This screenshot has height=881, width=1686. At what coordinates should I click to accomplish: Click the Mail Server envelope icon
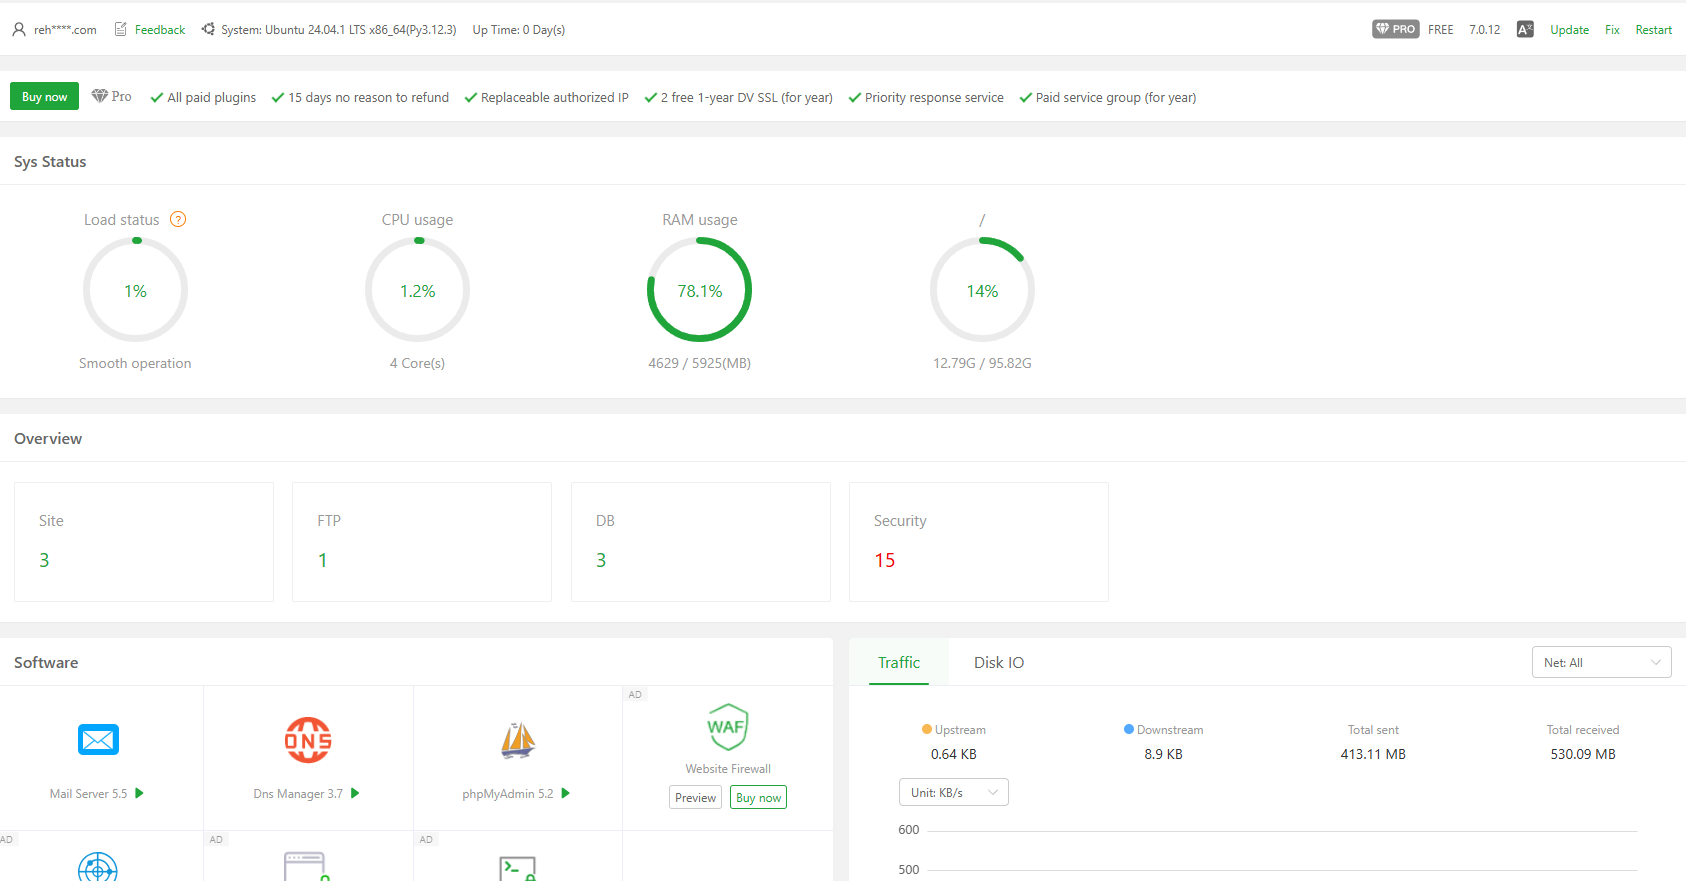(x=98, y=740)
